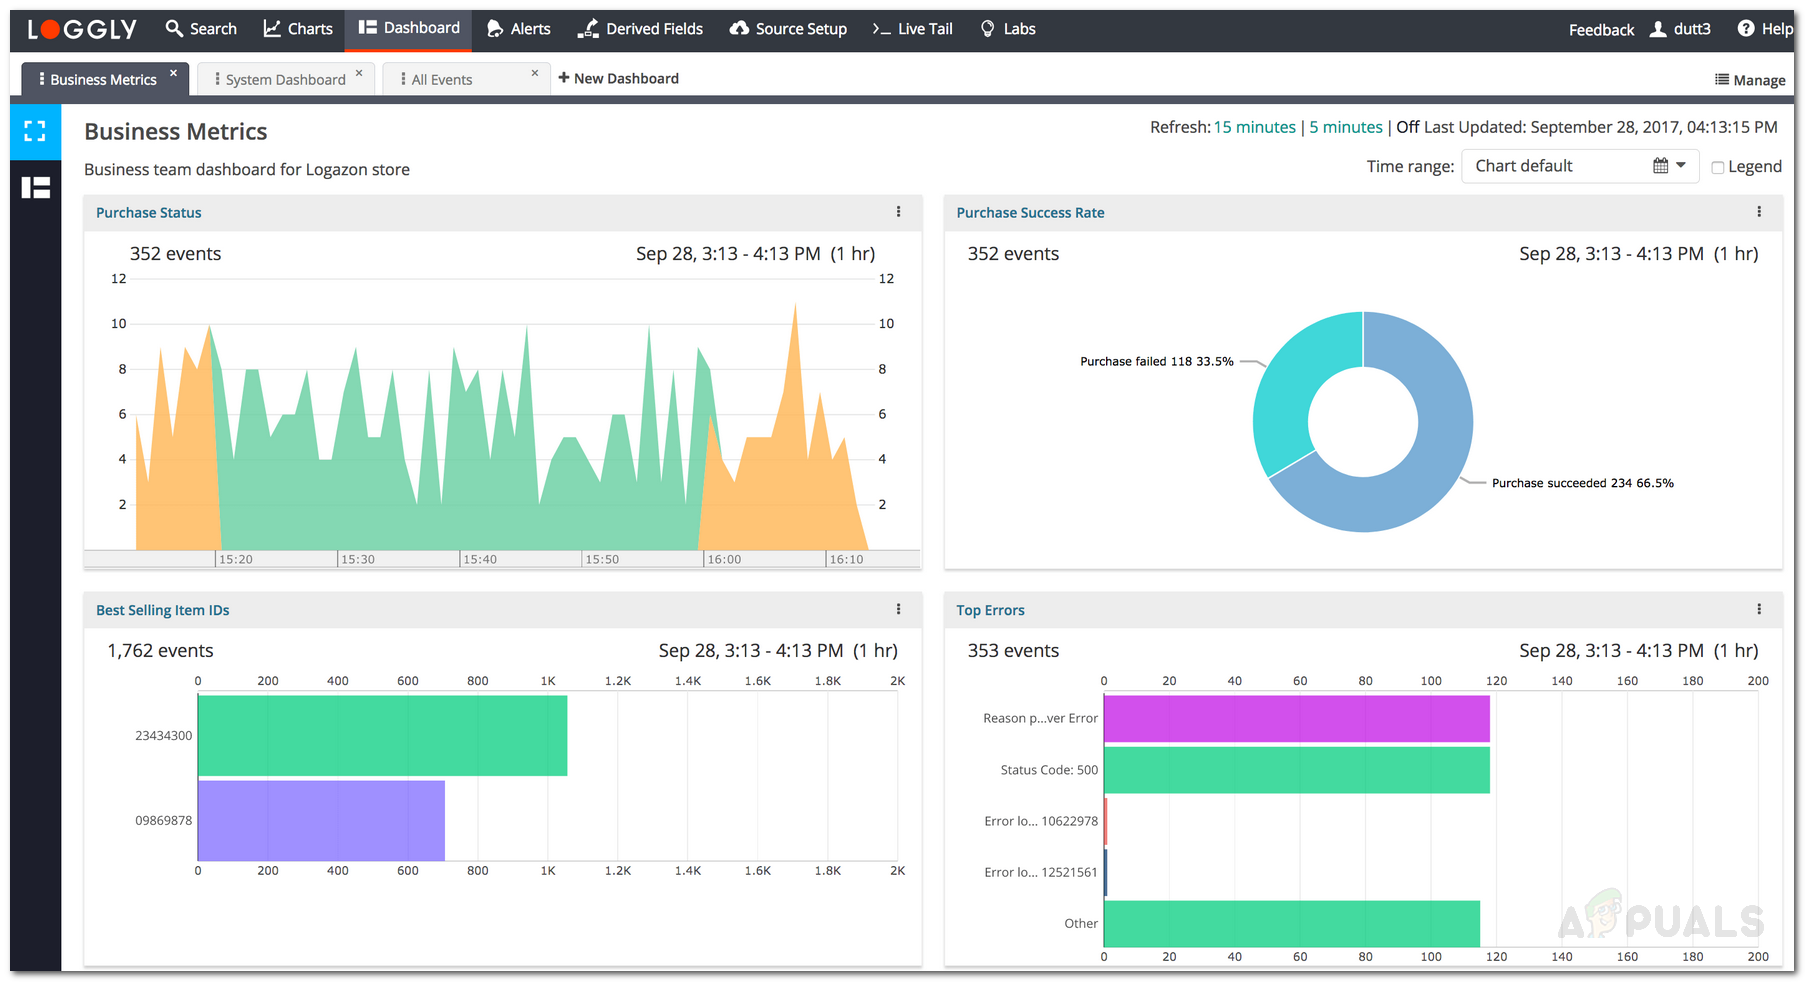The height and width of the screenshot is (982, 1805).
Task: Turn auto refresh Off
Action: point(1407,127)
